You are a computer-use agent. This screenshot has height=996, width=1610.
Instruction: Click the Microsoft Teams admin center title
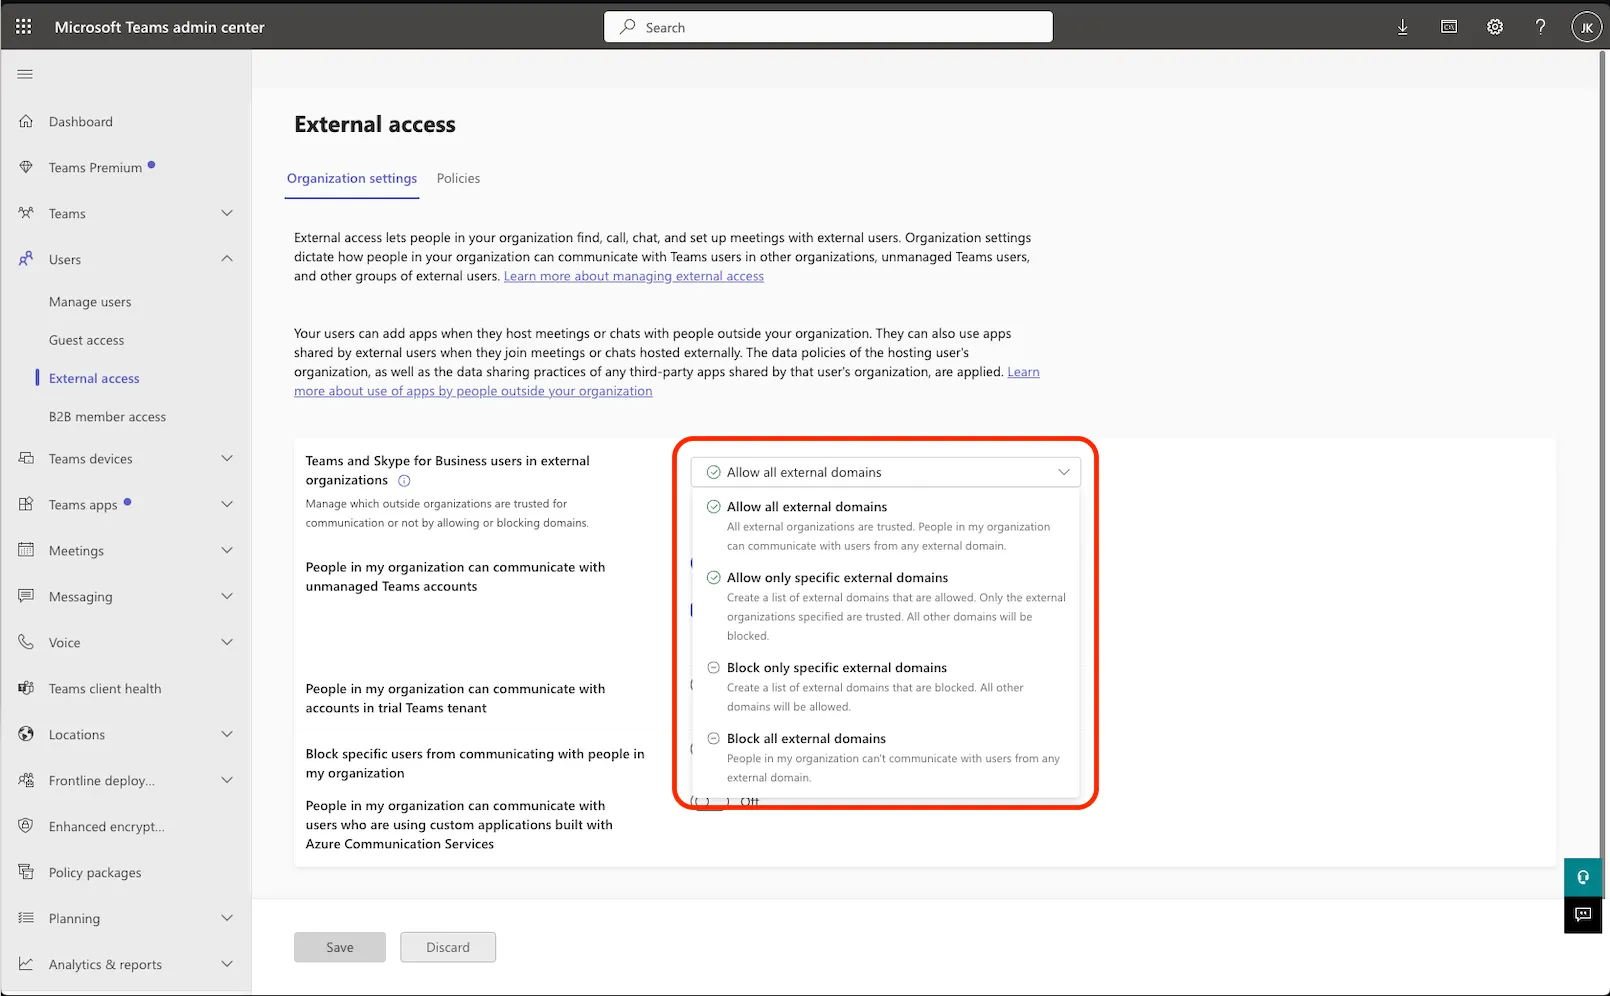pyautogui.click(x=160, y=27)
